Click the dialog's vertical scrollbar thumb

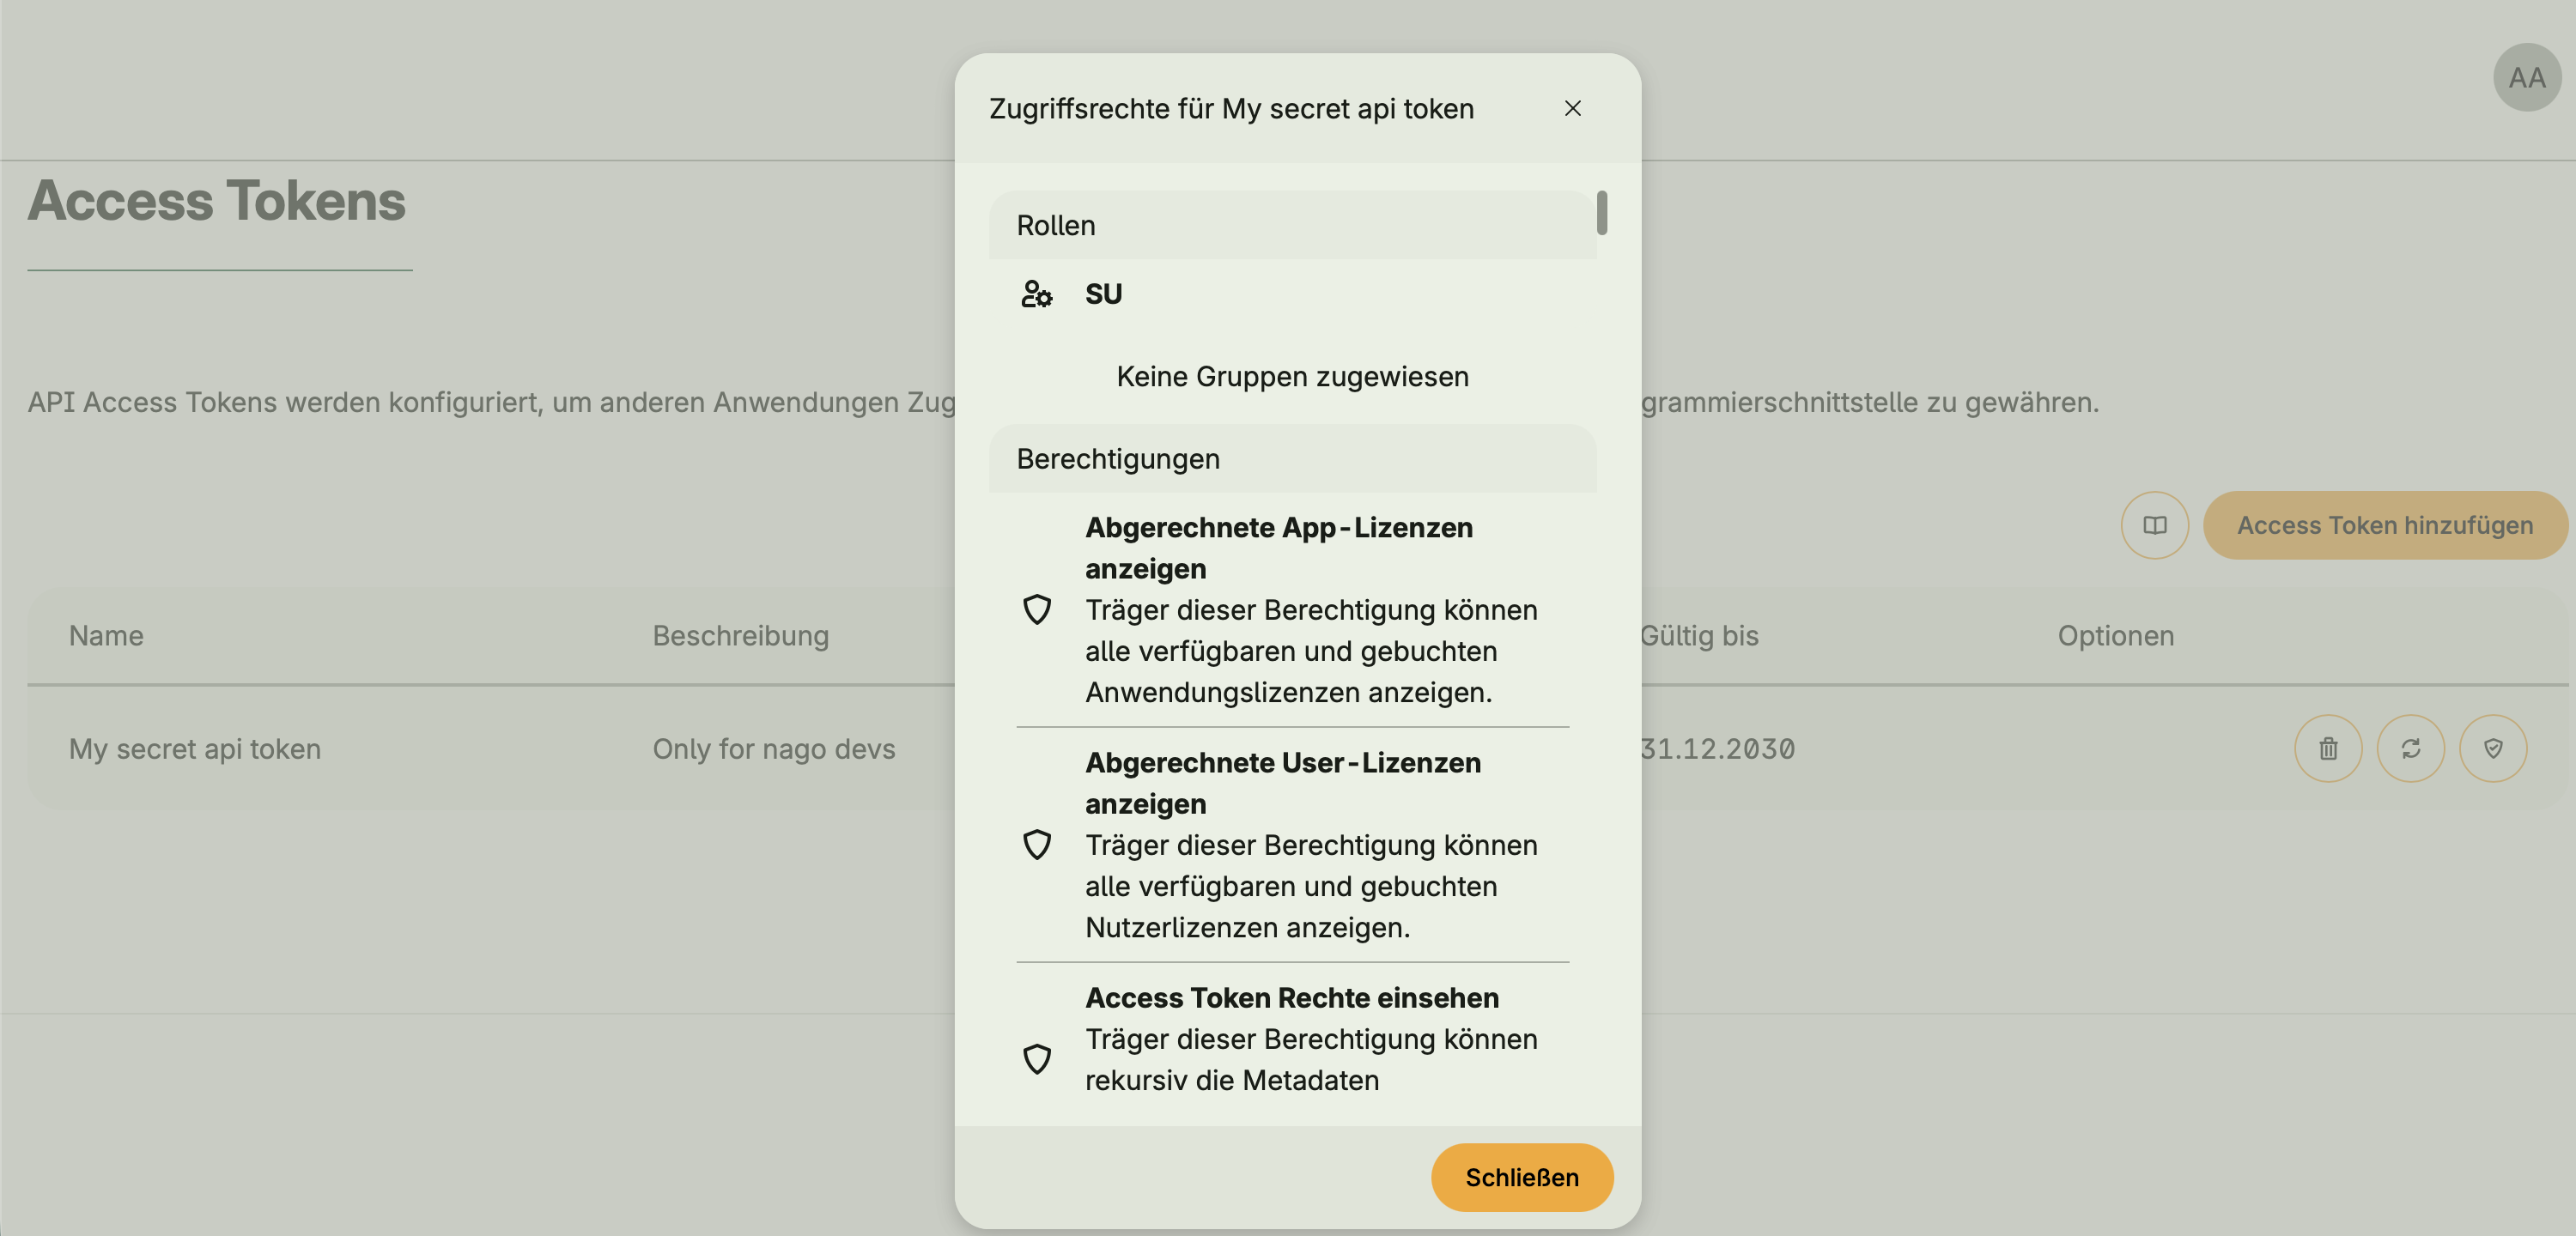1601,213
